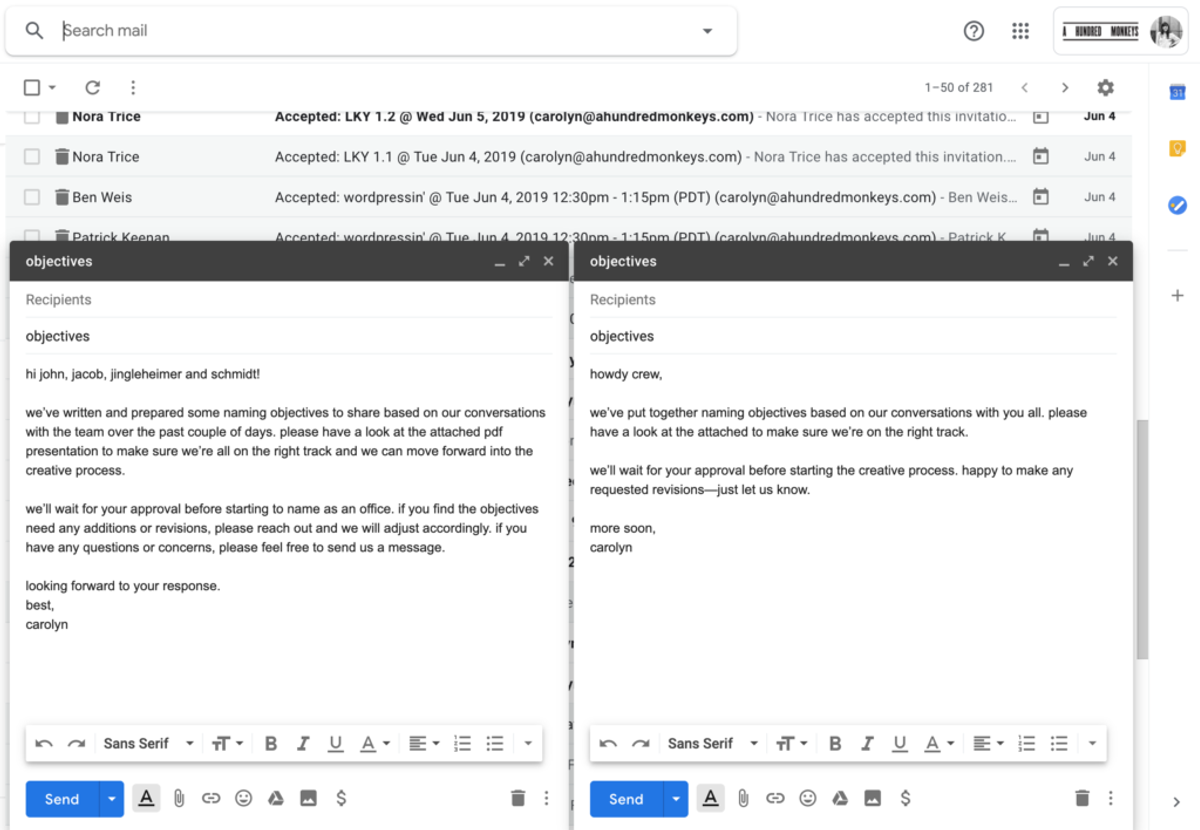The image size is (1200, 830).
Task: Insert link in right compose window
Action: [x=775, y=798]
